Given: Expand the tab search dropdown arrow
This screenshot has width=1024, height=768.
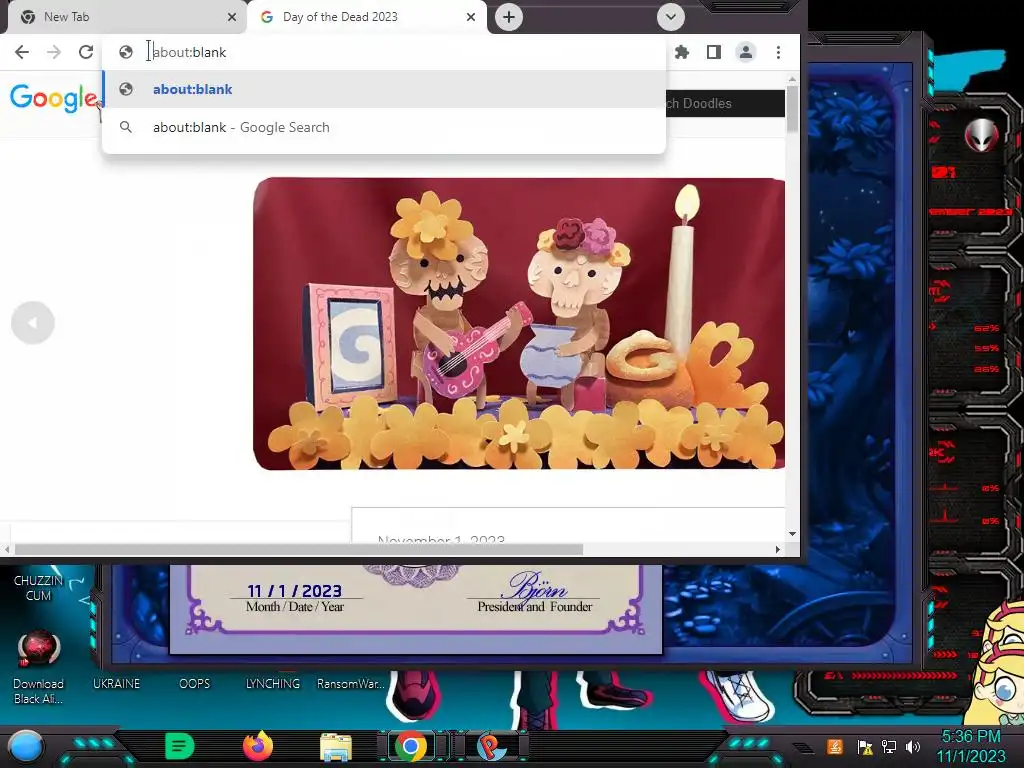Looking at the screenshot, I should pyautogui.click(x=671, y=17).
